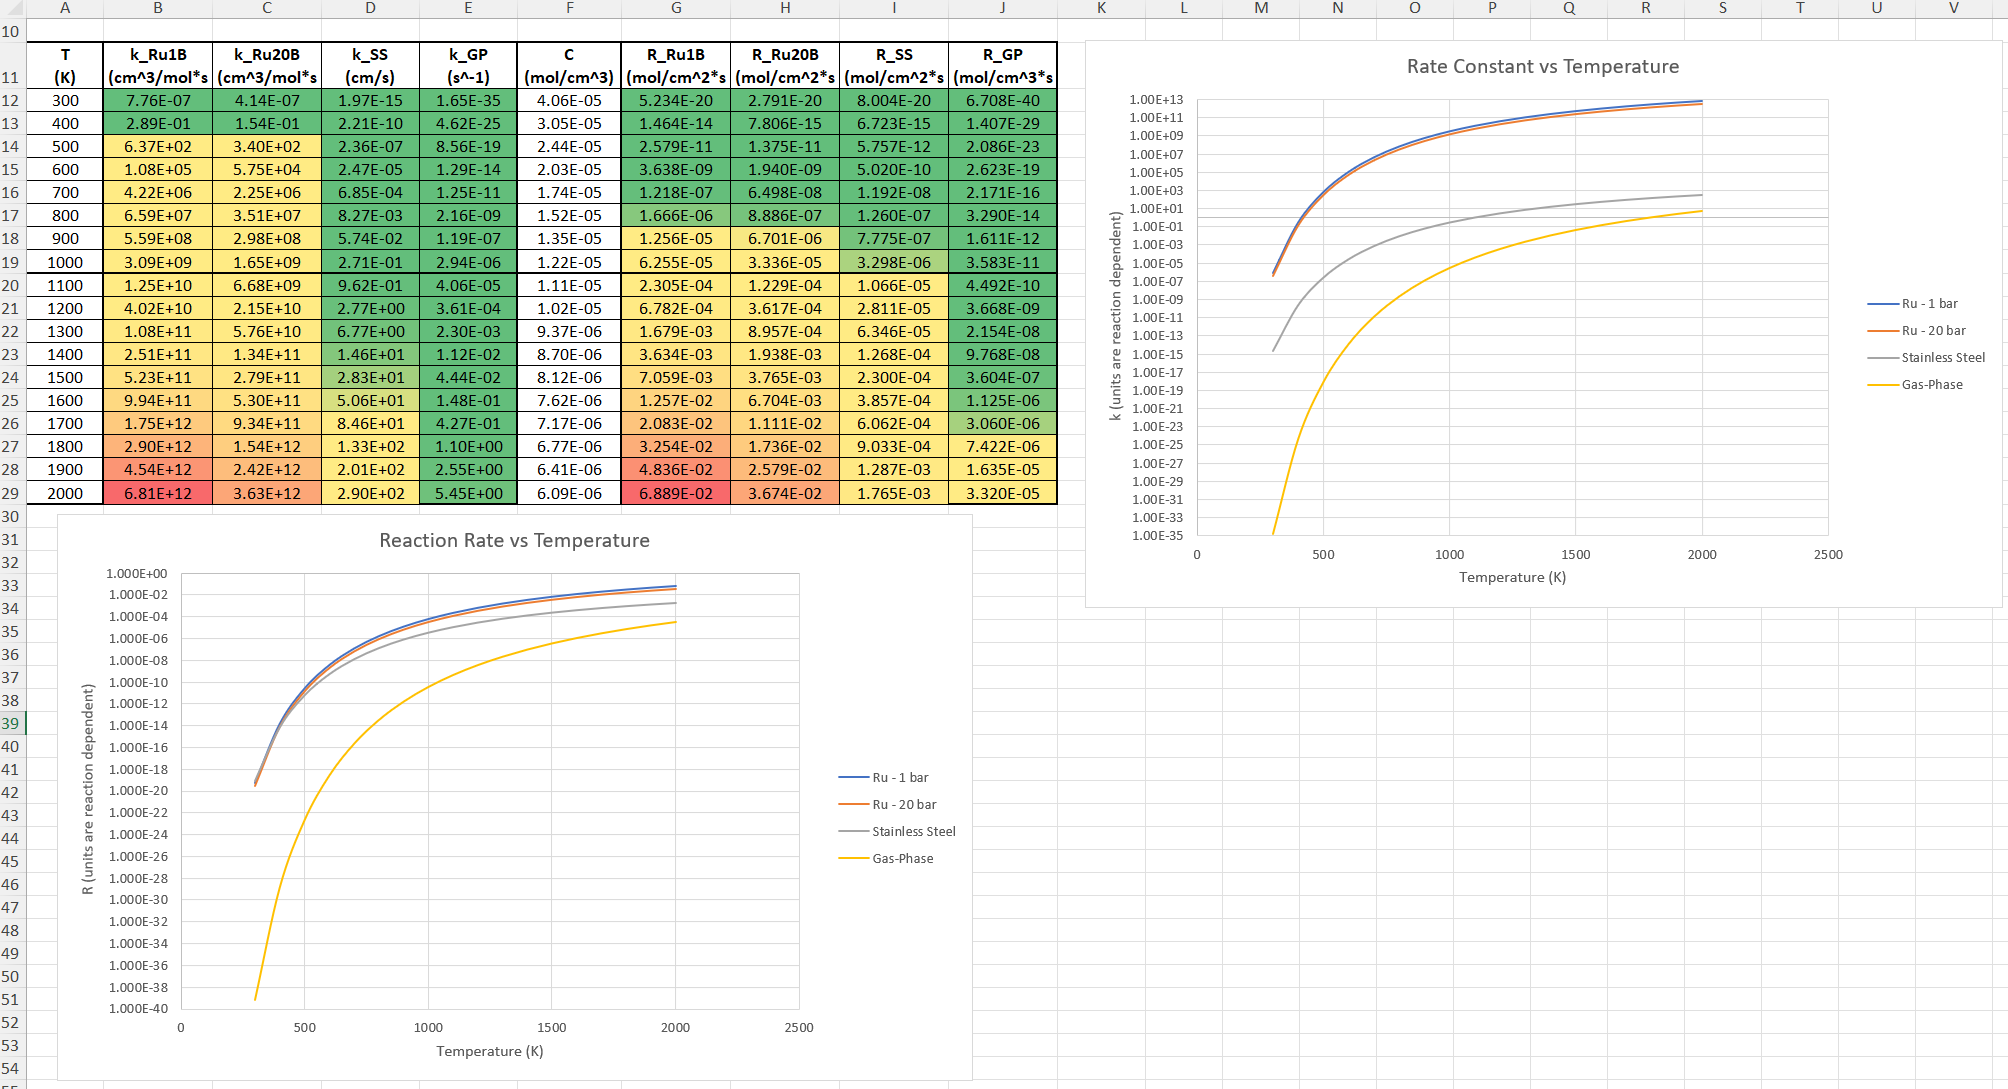Click the Rate Constant vs Temperature chart title
This screenshot has height=1089, width=2008.
coord(1542,67)
